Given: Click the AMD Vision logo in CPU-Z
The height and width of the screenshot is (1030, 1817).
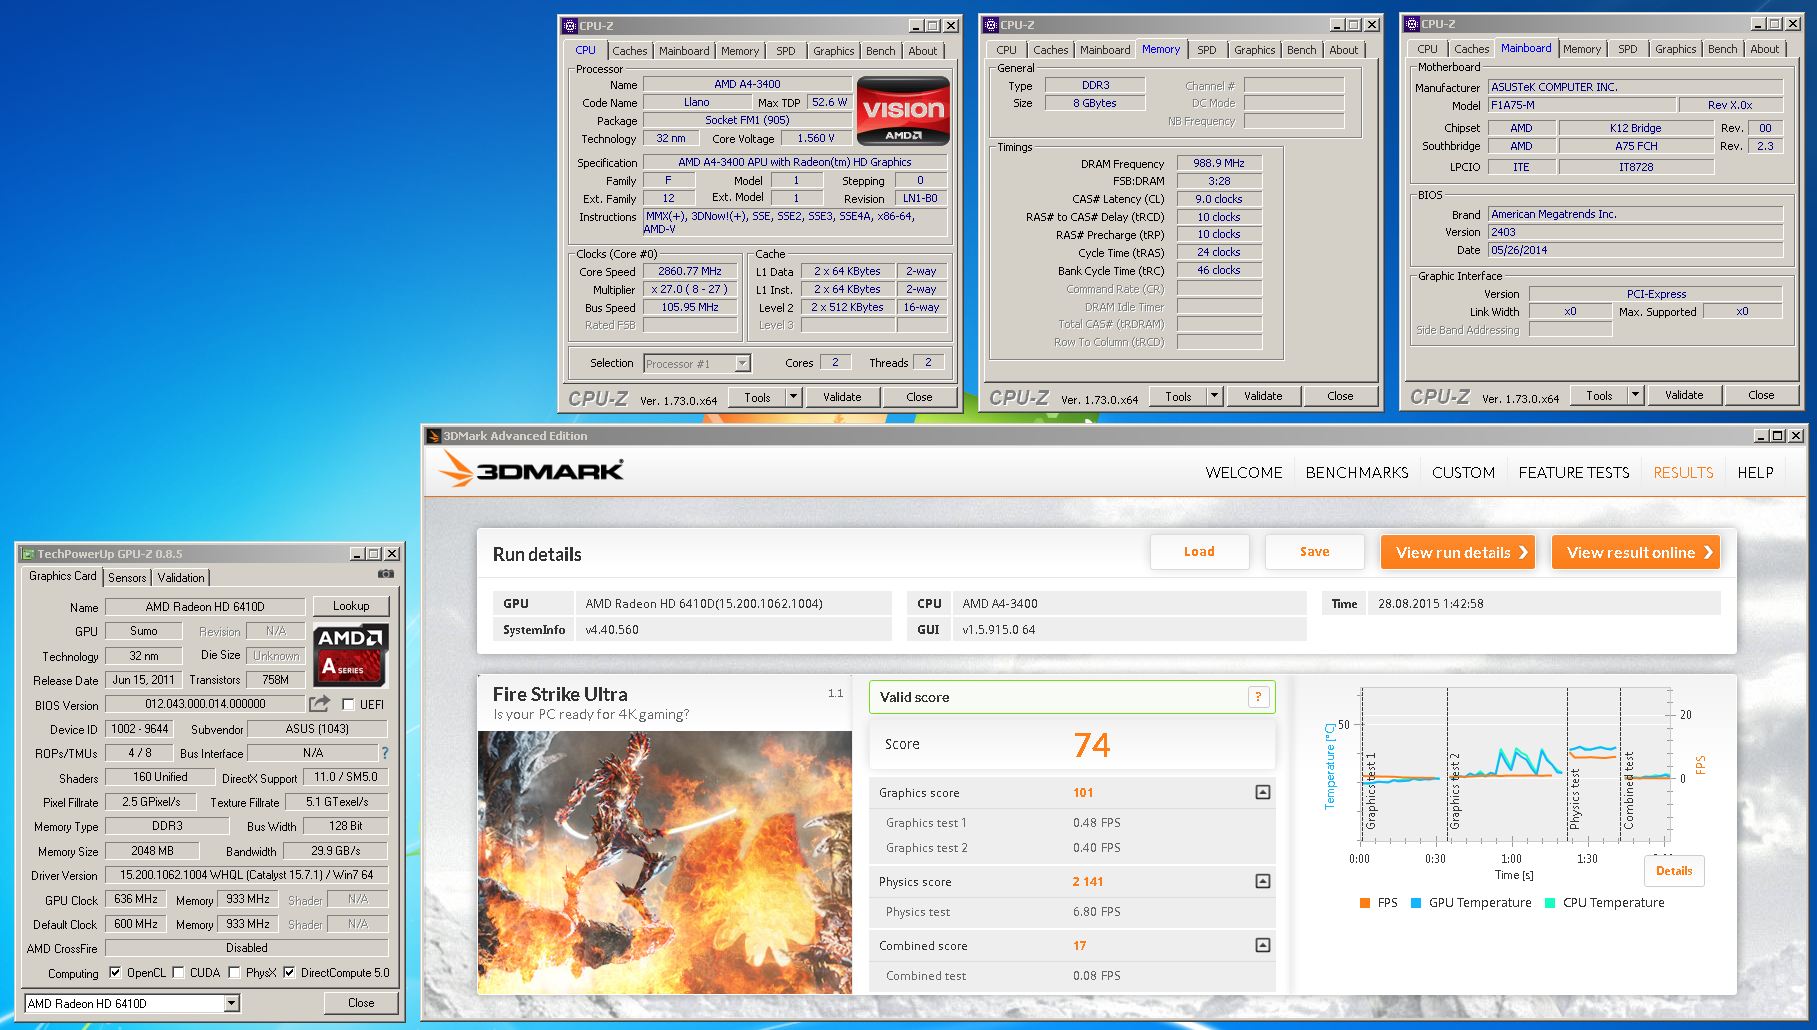Looking at the screenshot, I should pos(903,111).
